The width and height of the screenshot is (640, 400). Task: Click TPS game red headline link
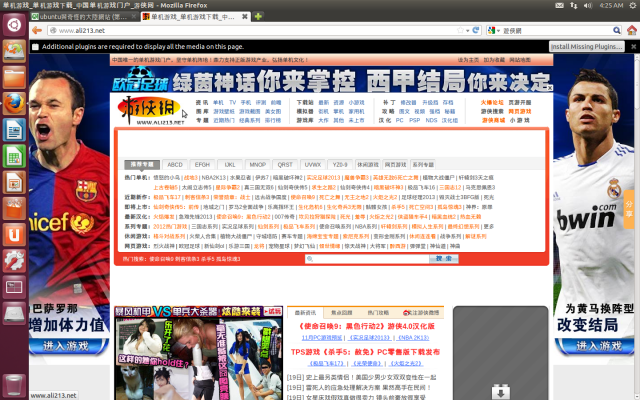tap(365, 352)
